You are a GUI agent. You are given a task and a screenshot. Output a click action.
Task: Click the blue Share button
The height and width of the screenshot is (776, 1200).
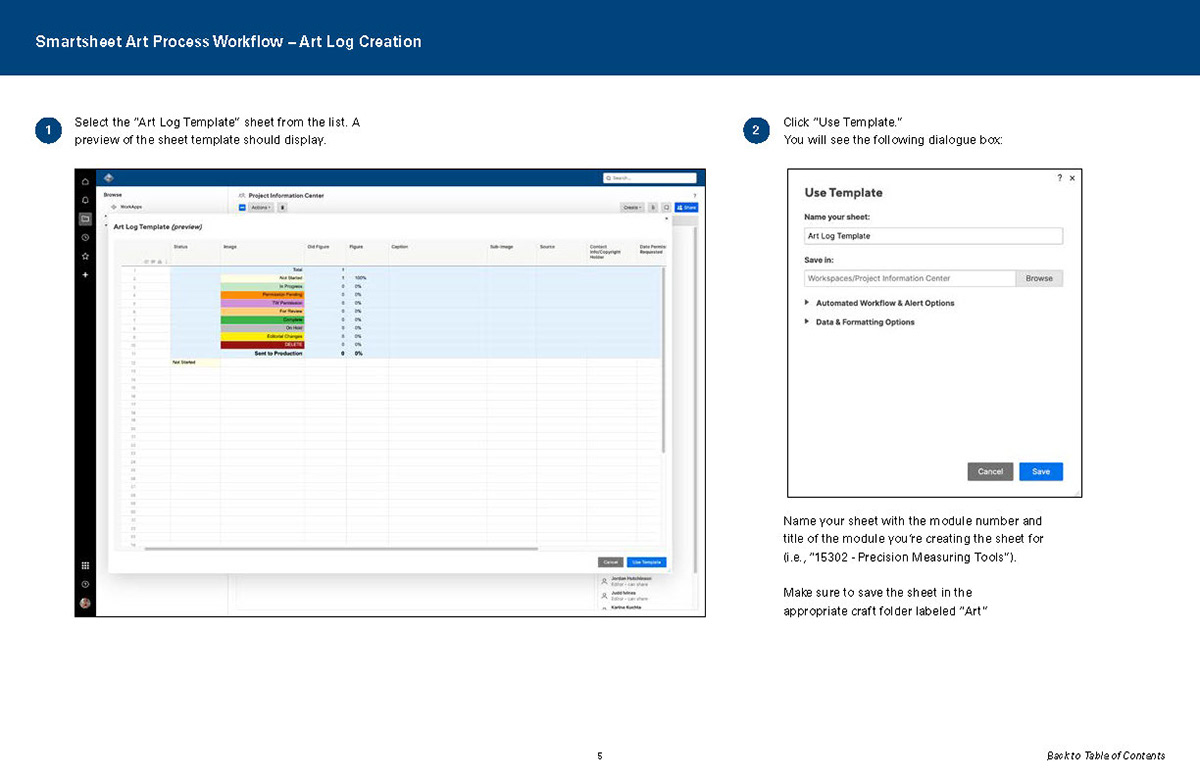pos(686,207)
